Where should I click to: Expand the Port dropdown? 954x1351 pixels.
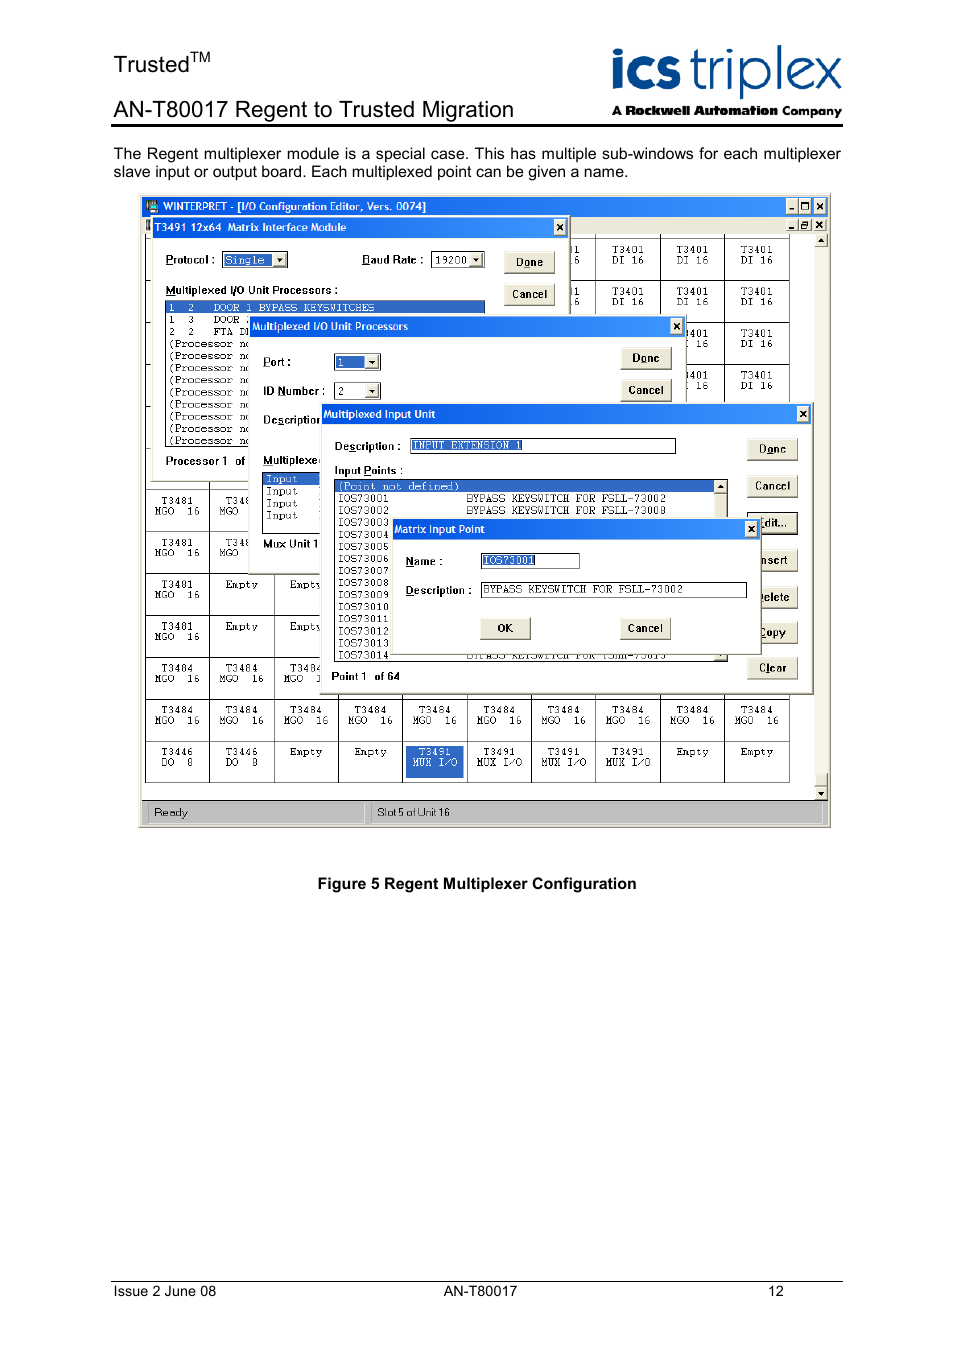tap(373, 362)
